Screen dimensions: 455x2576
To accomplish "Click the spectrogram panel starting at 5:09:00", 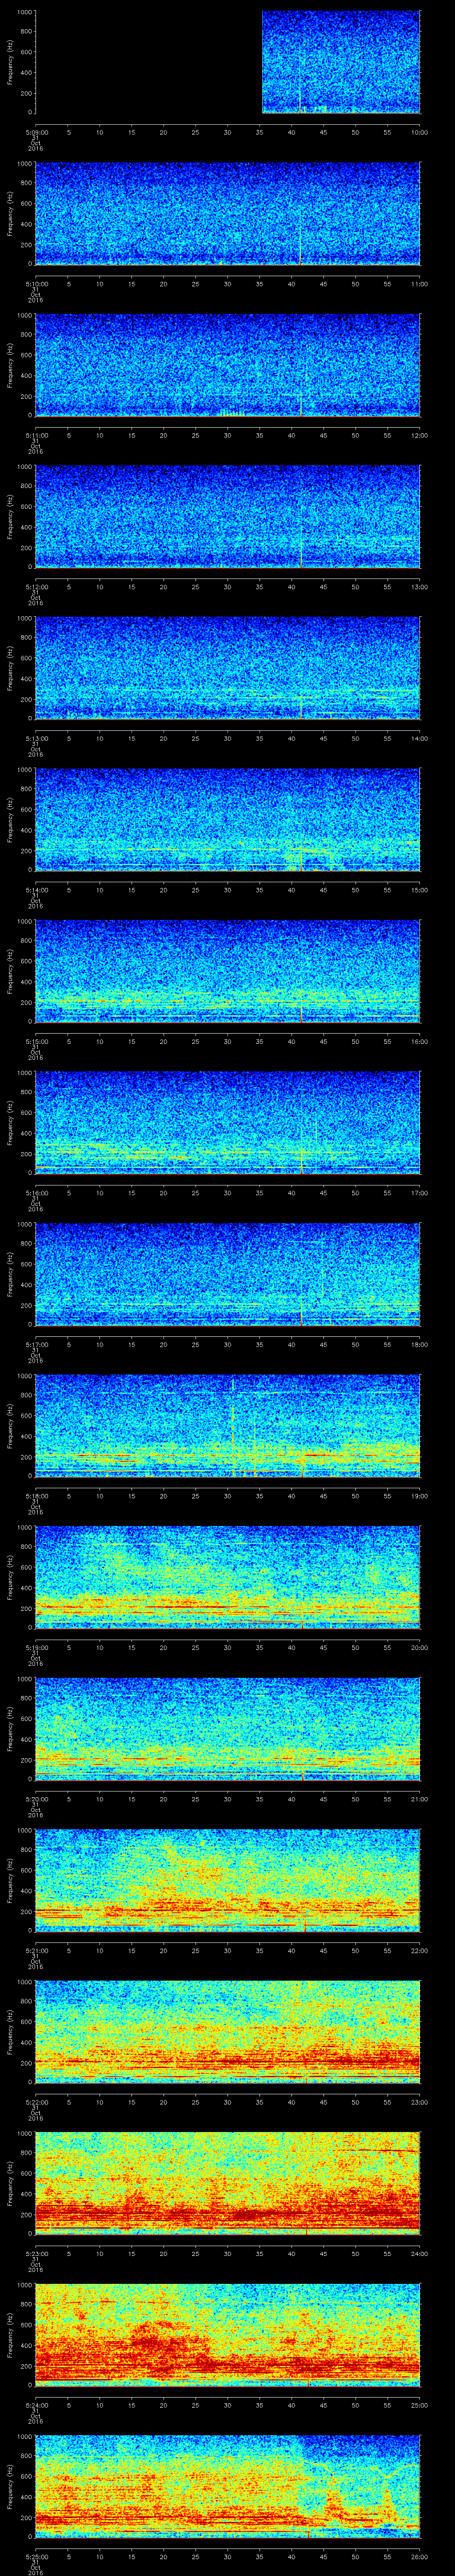I will coord(228,62).
